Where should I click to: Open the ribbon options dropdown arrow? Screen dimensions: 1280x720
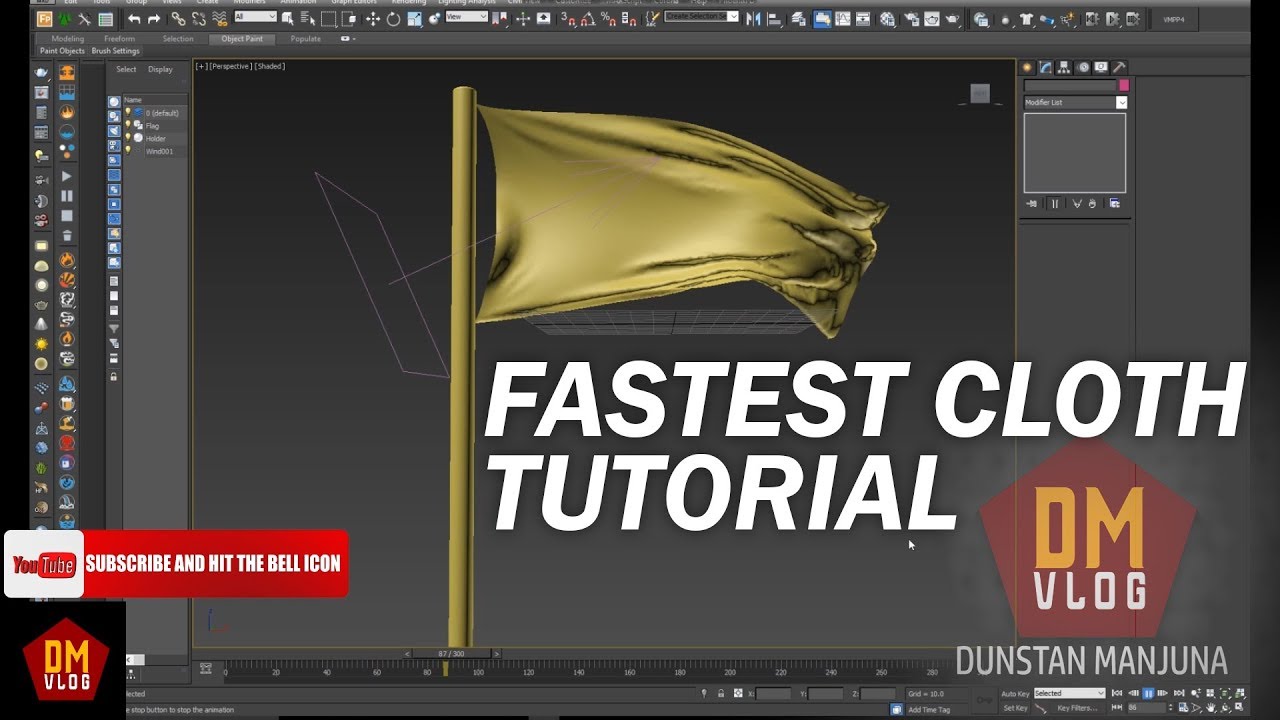tap(348, 38)
